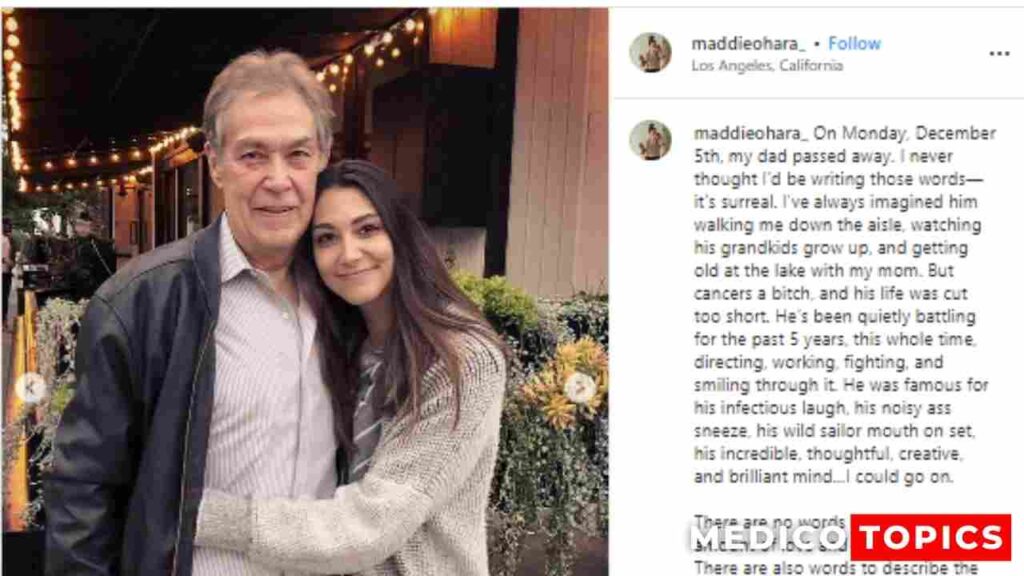The image size is (1024, 576).
Task: Open the three-dot more options menu
Action: [x=998, y=54]
